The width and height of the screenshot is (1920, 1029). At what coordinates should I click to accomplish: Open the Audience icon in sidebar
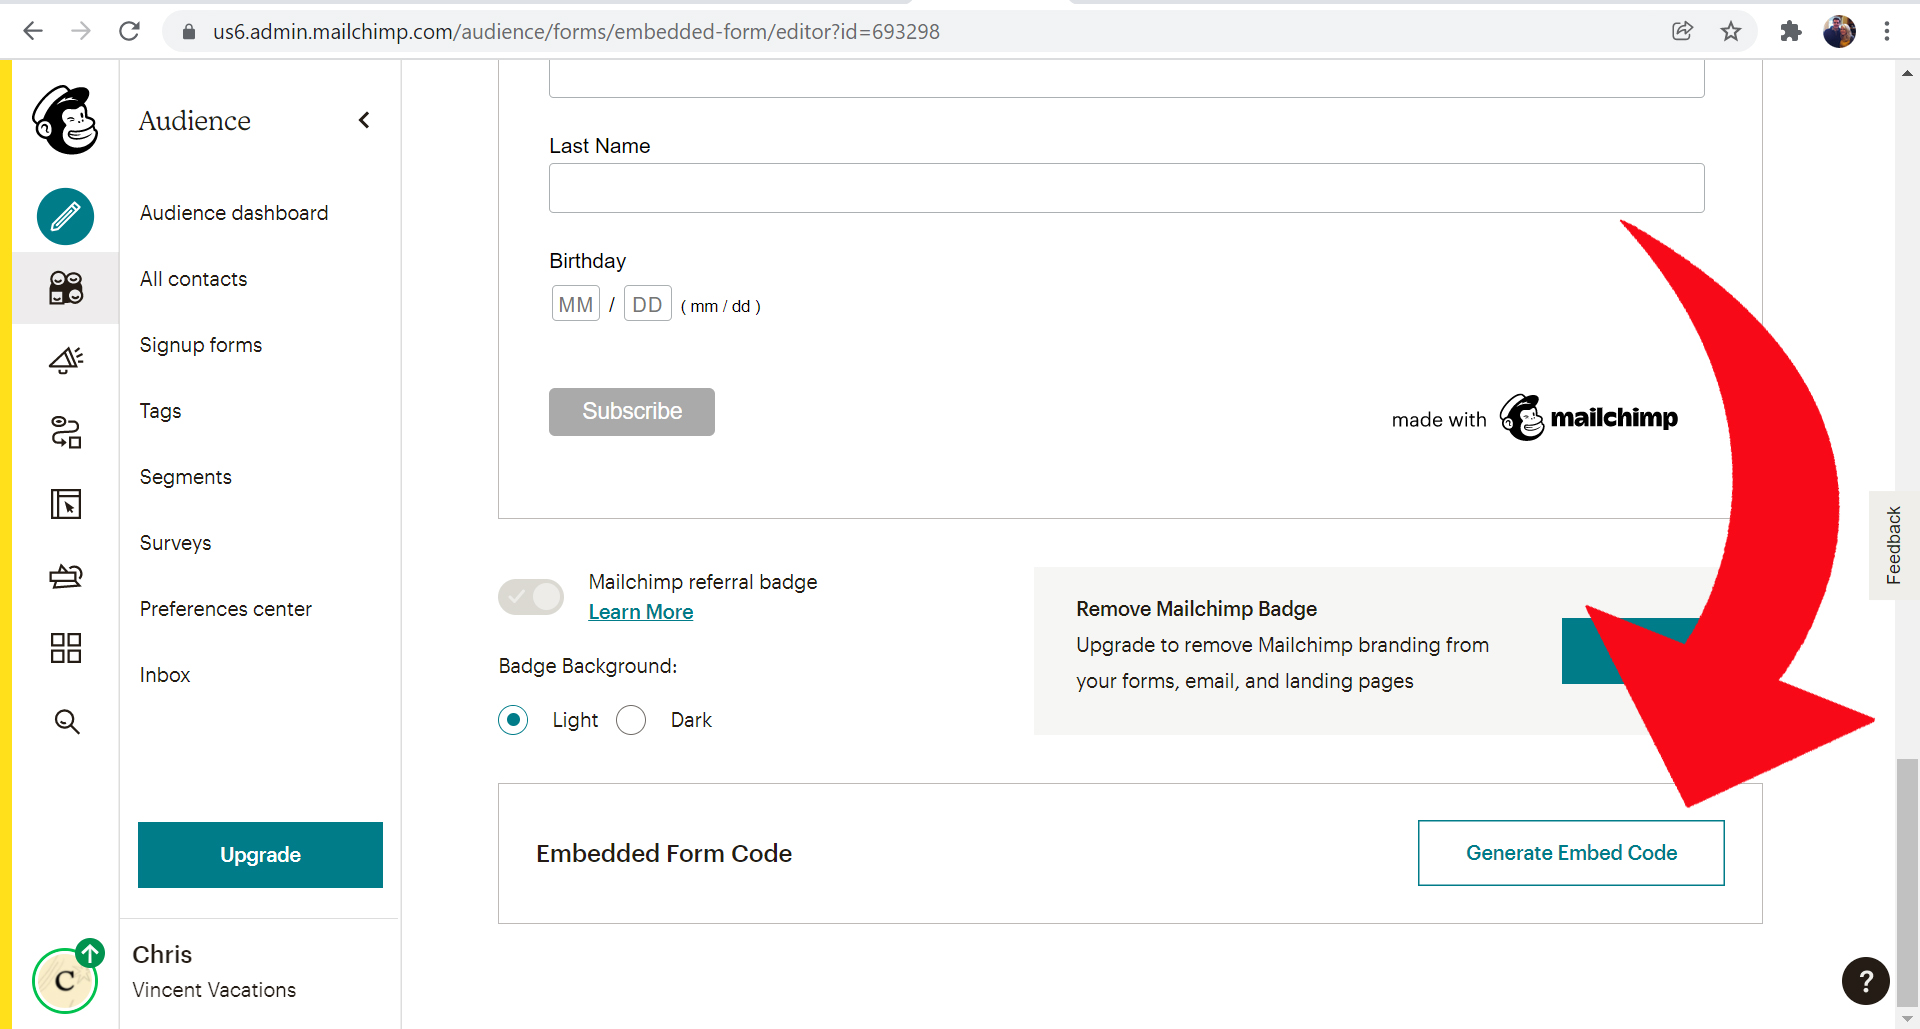click(66, 288)
